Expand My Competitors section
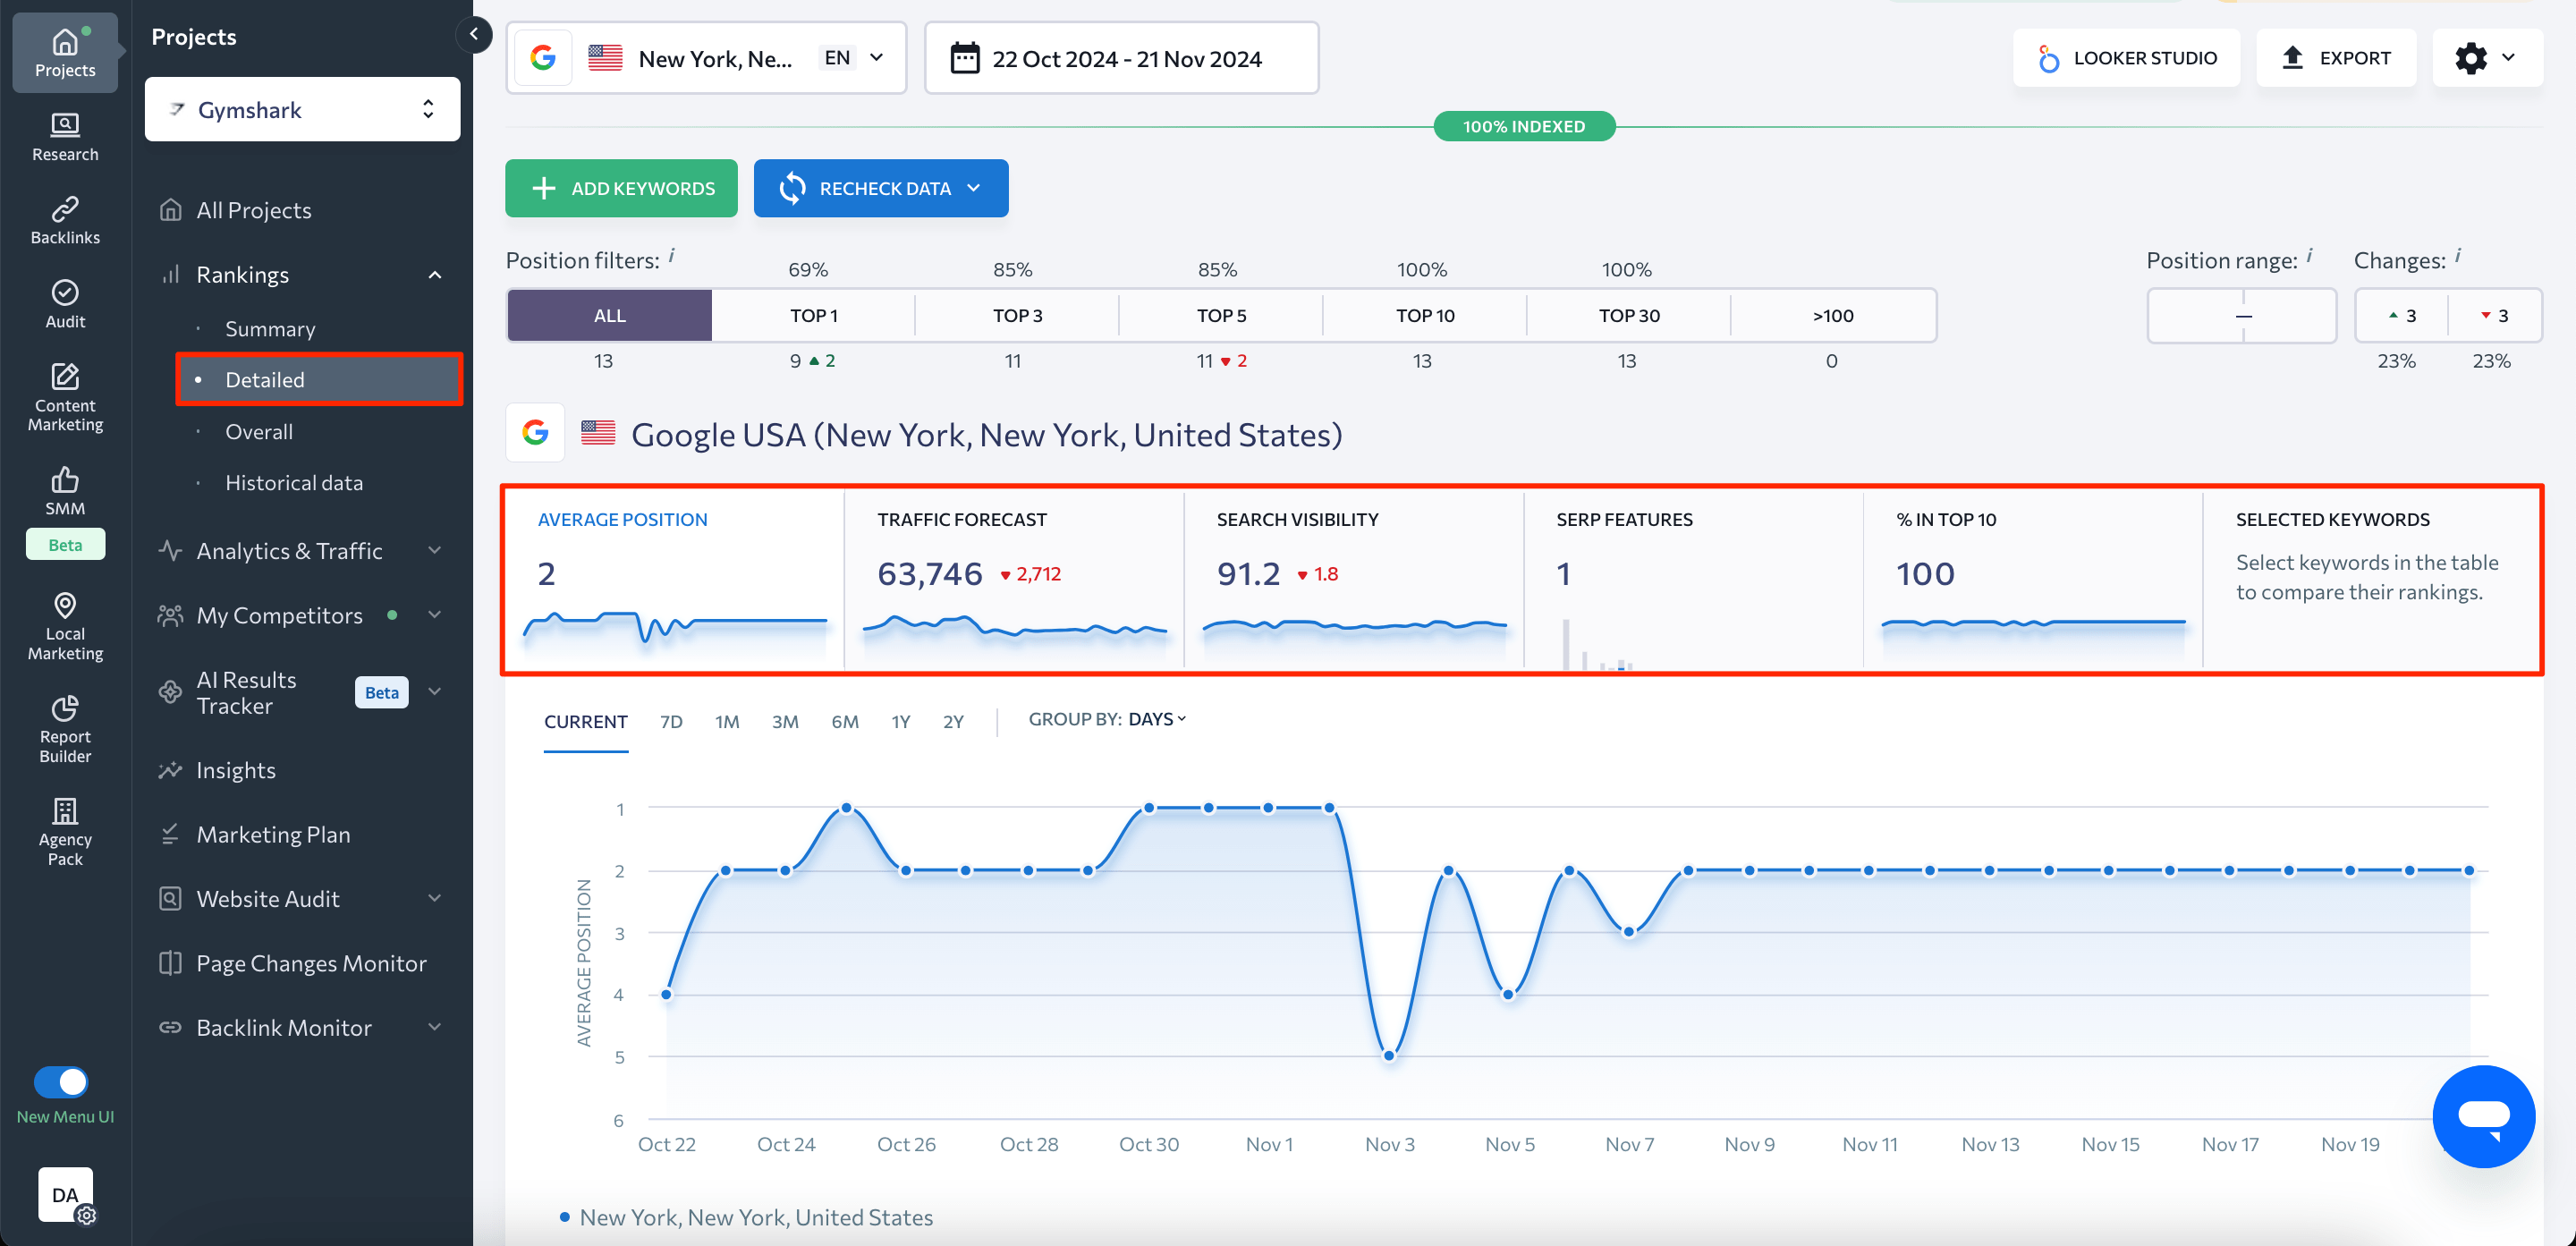The height and width of the screenshot is (1246, 2576). pos(434,615)
